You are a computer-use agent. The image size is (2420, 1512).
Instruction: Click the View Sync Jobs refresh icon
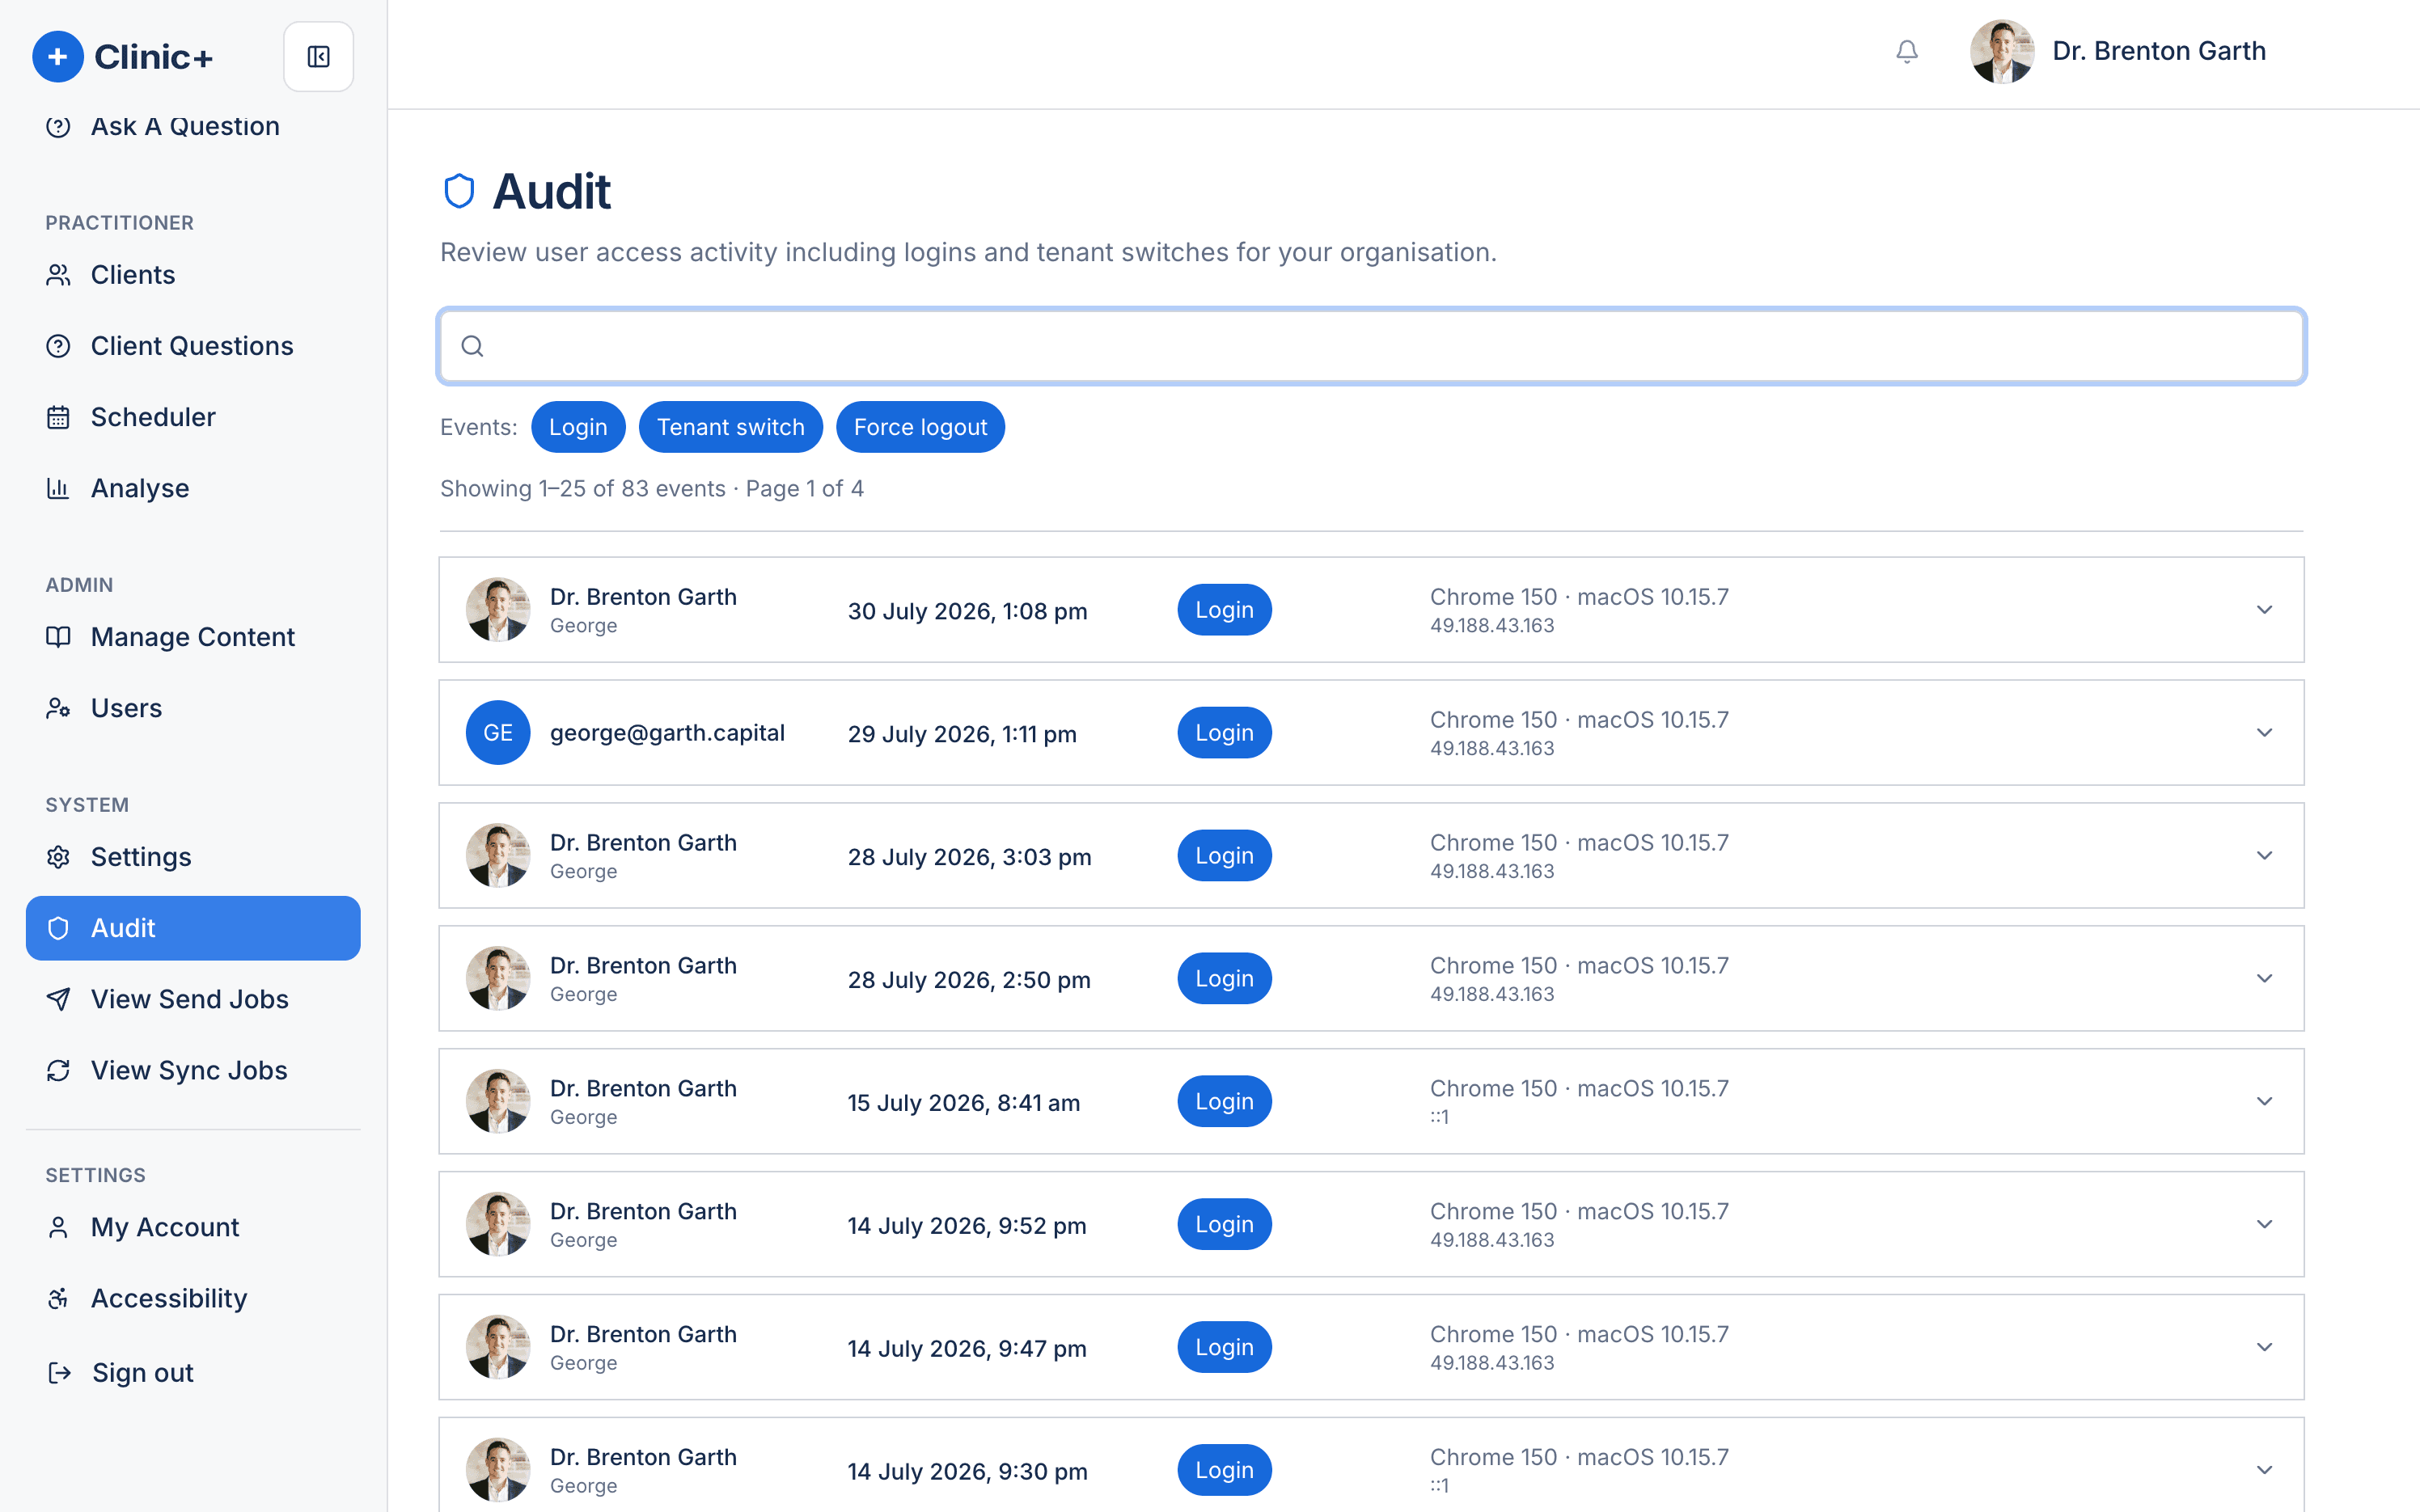coord(58,1070)
